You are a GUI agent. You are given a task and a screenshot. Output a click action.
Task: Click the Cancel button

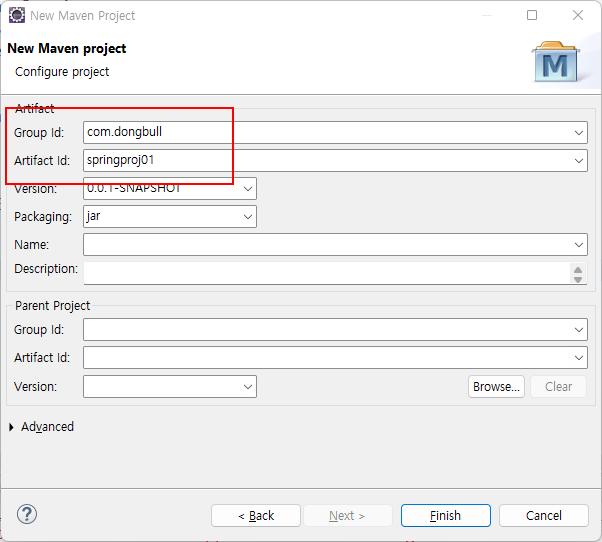click(544, 516)
